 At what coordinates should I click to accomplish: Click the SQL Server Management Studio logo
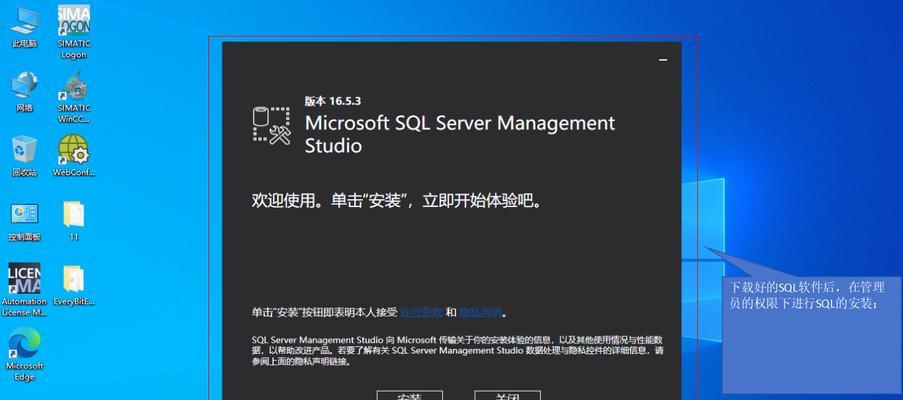(x=271, y=124)
